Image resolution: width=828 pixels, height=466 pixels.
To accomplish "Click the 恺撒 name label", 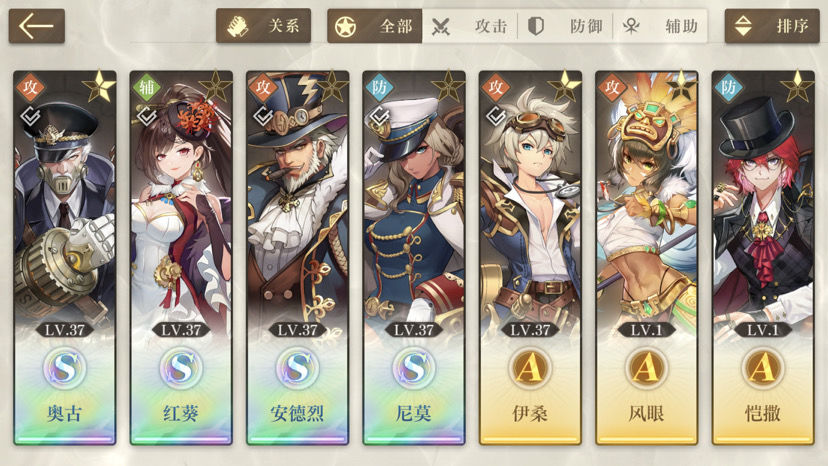I will click(x=763, y=413).
